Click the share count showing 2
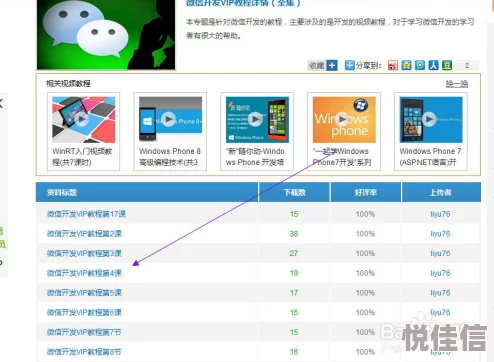Screen dimensions: 494x362 tap(467, 65)
